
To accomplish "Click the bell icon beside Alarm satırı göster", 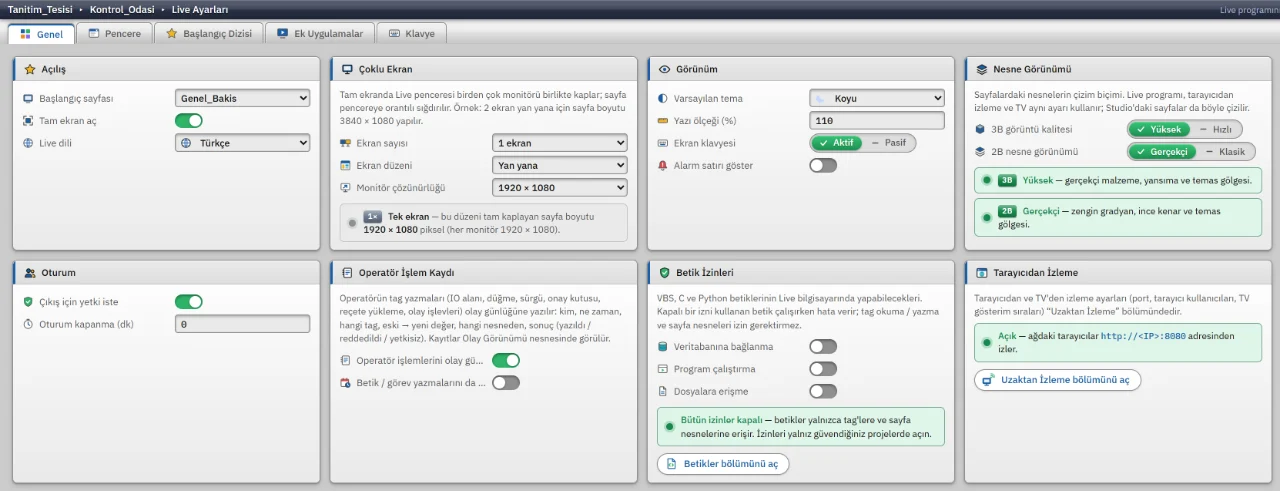I will pyautogui.click(x=662, y=165).
